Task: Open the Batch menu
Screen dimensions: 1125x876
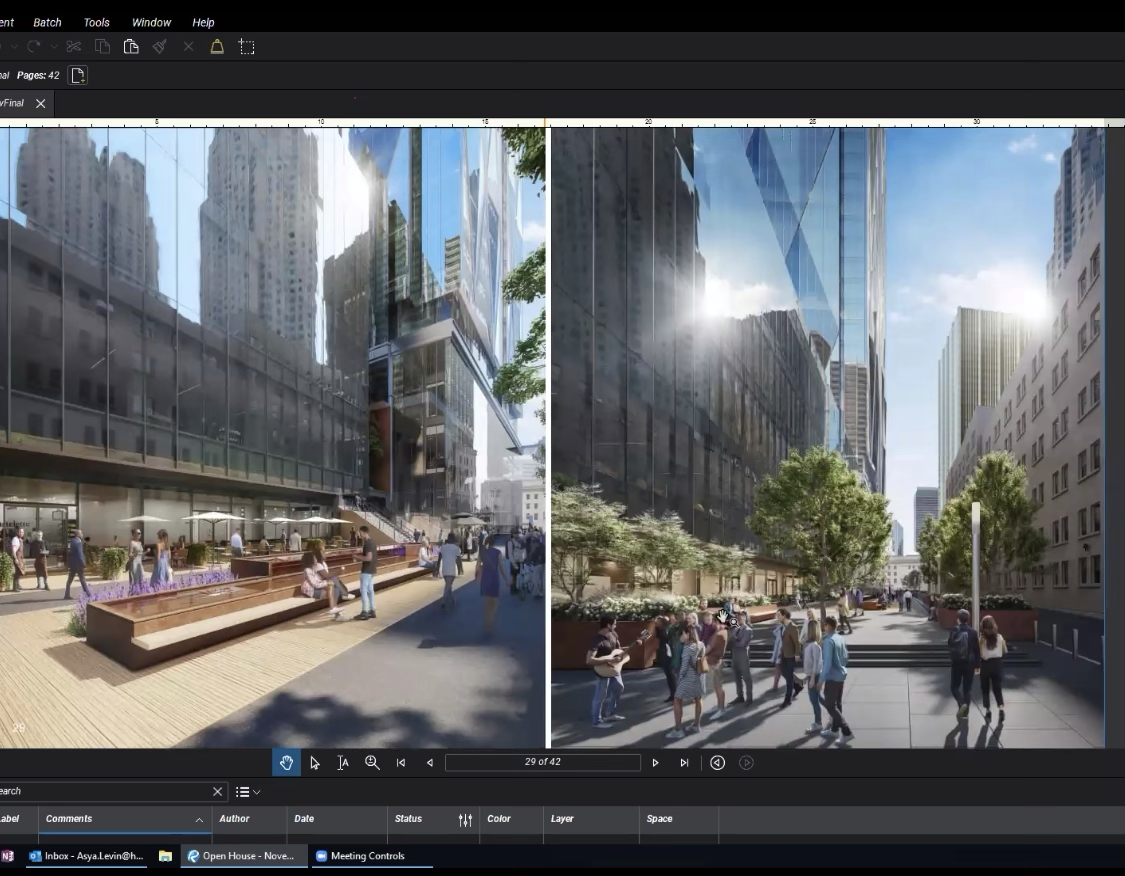Action: click(x=47, y=22)
